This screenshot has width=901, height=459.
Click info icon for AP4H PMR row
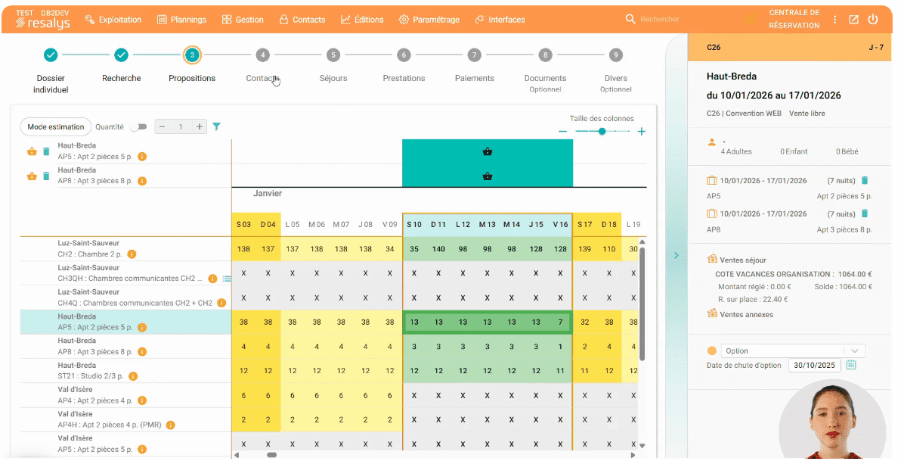[171, 425]
